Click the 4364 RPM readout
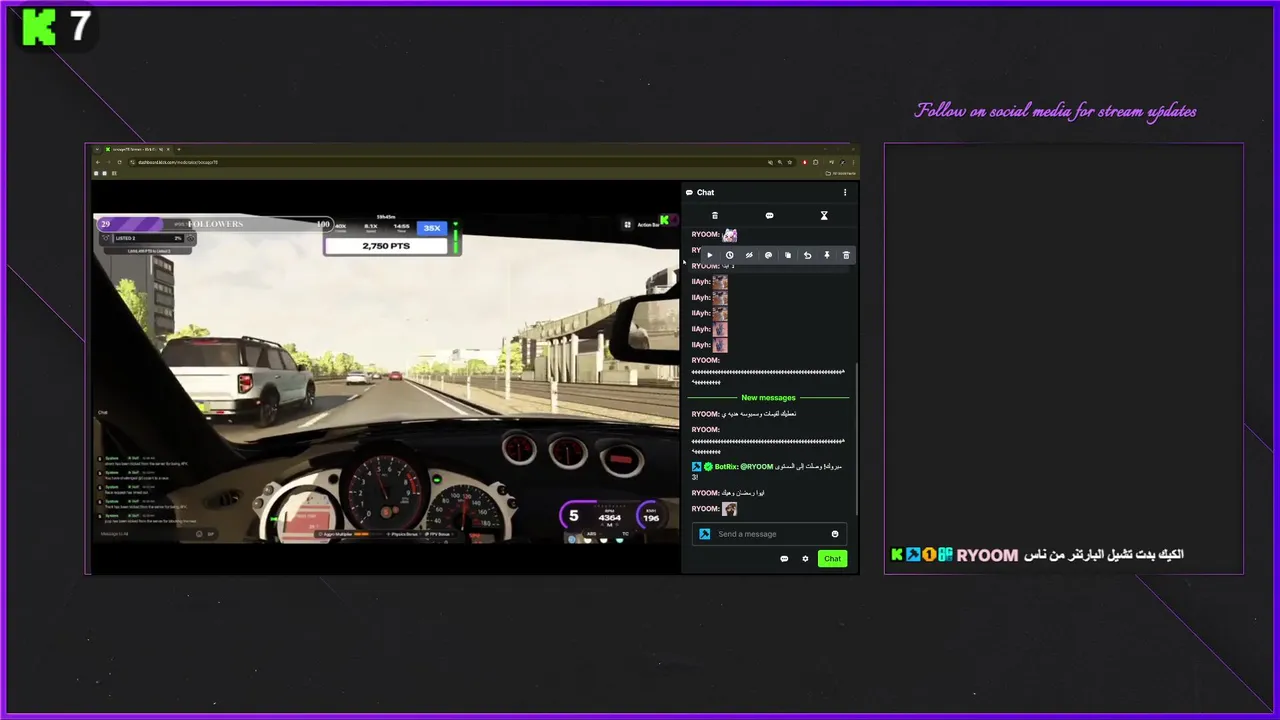This screenshot has height=720, width=1280. click(x=609, y=517)
